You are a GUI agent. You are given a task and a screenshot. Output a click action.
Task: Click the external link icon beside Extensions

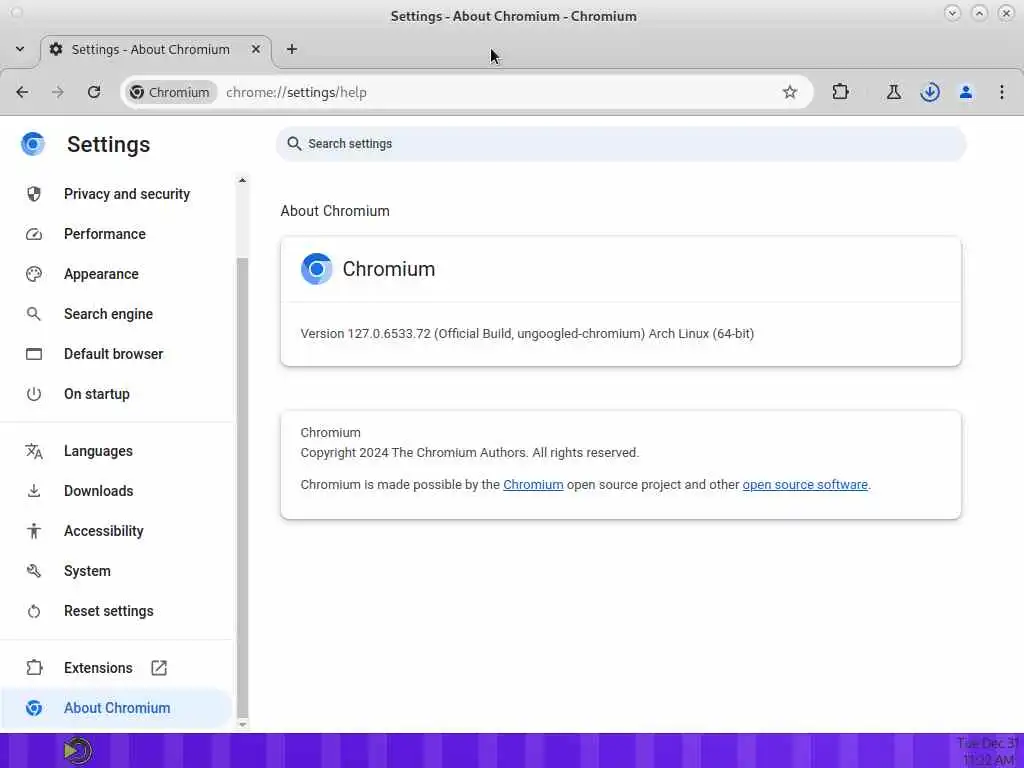[159, 667]
